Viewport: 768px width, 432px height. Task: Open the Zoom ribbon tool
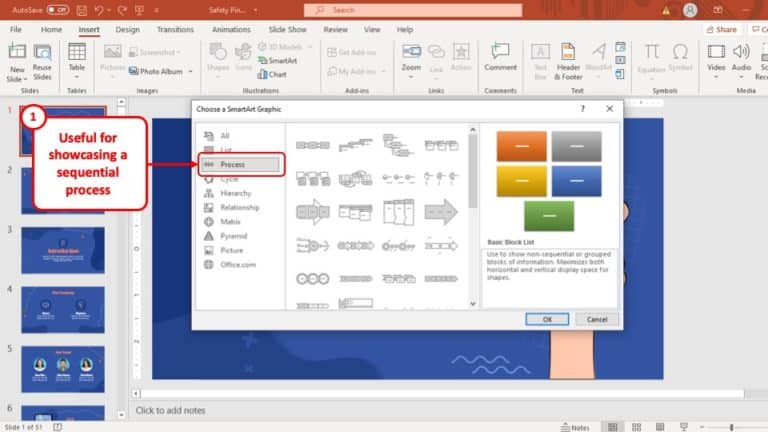[411, 57]
